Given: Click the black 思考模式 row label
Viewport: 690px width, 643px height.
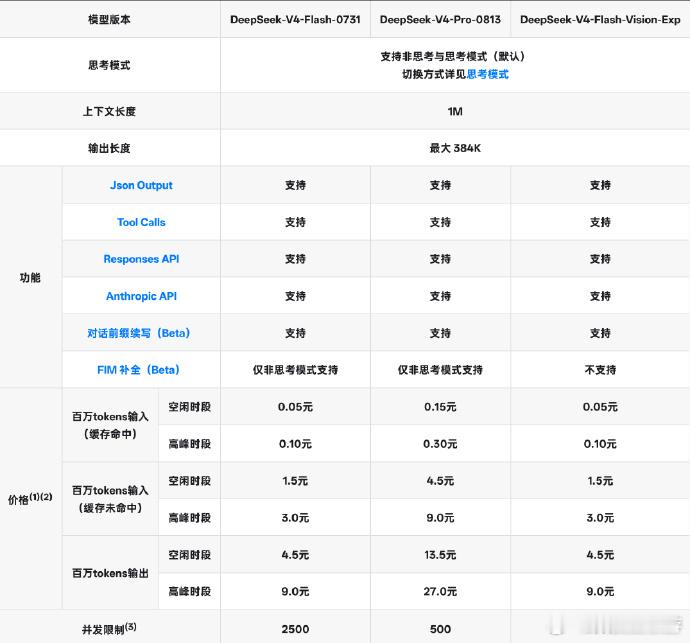Looking at the screenshot, I should [109, 65].
